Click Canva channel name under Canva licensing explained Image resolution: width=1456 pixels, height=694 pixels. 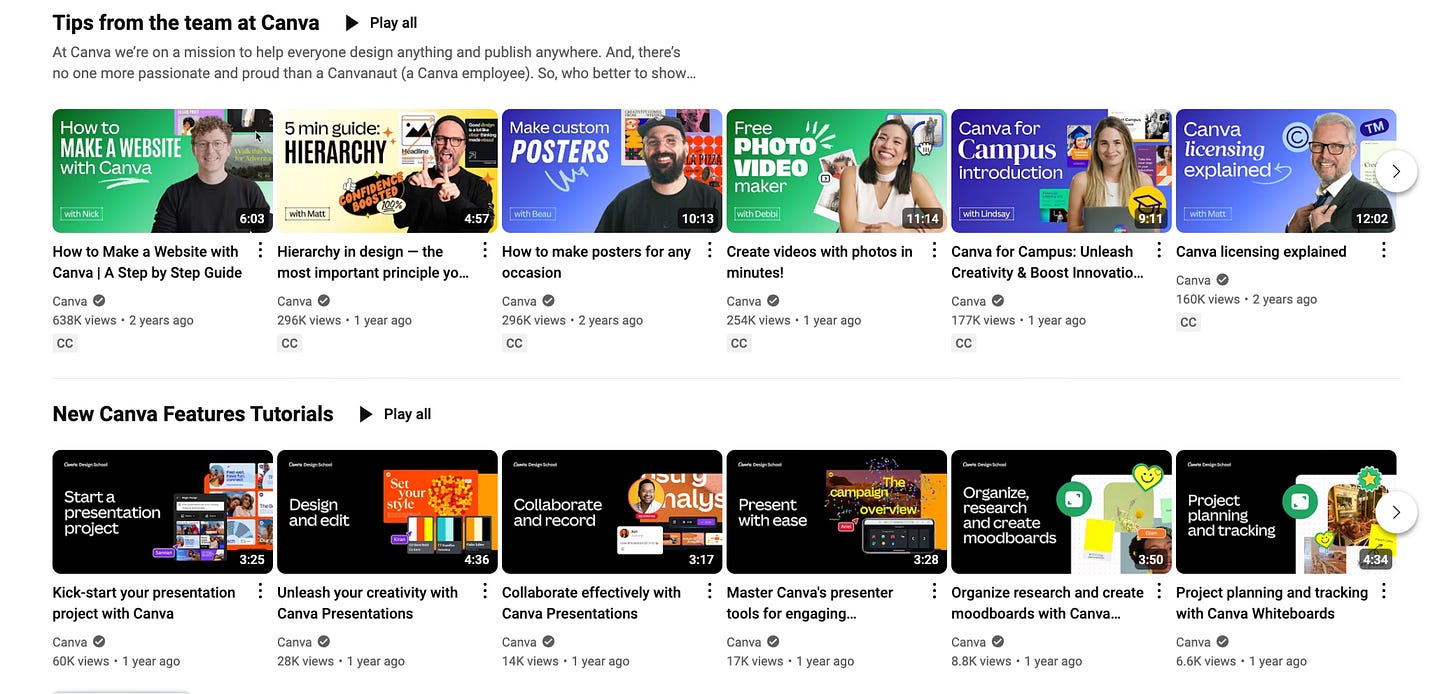[1194, 280]
